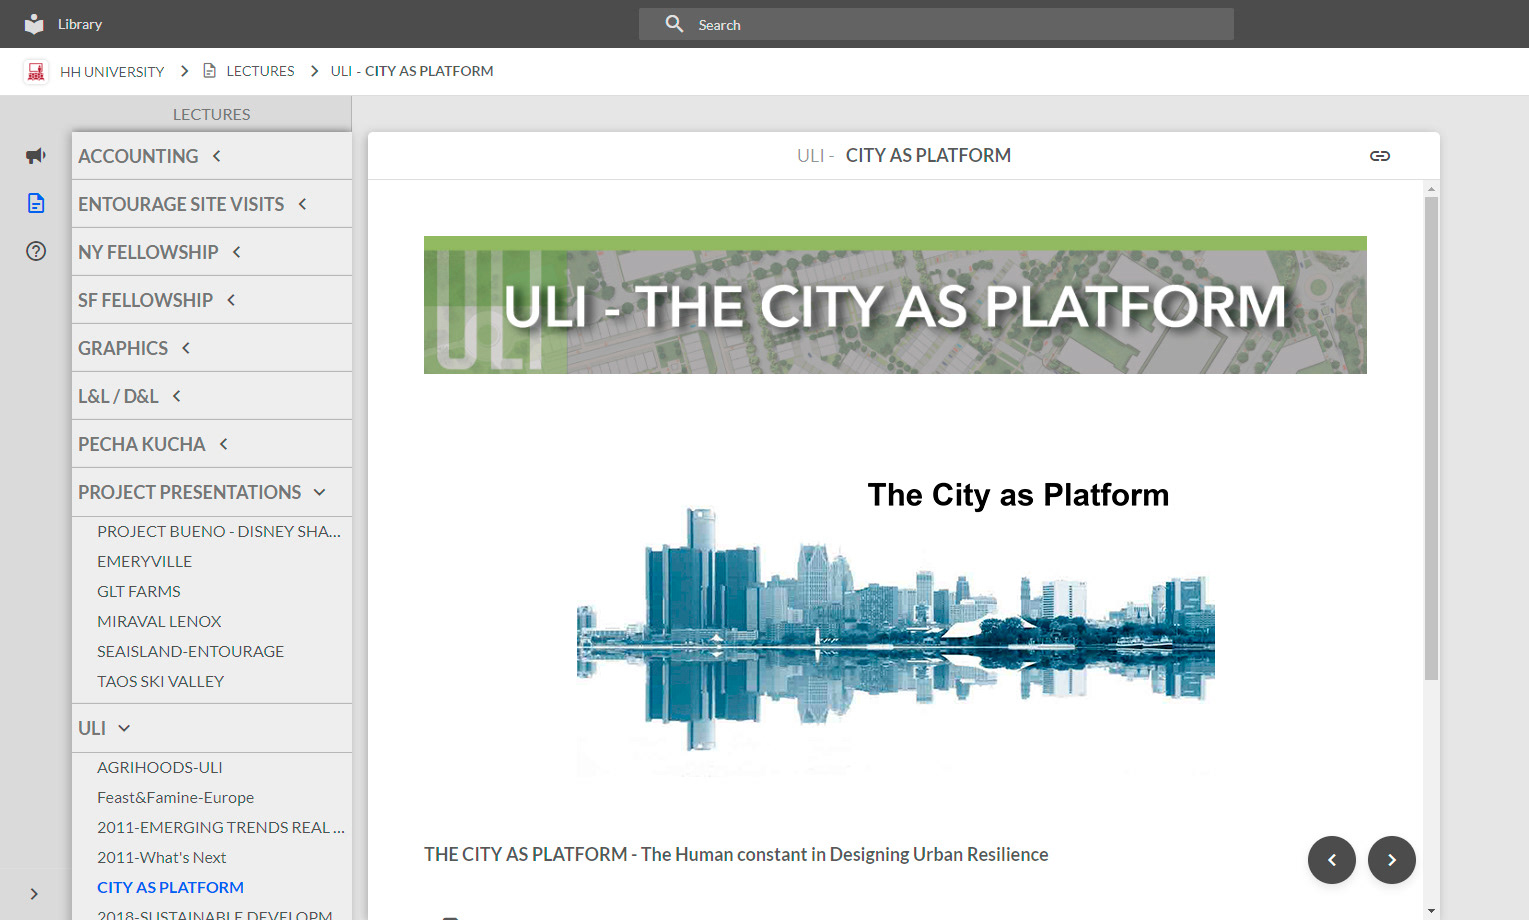Go to next page arrow button

coord(1392,860)
